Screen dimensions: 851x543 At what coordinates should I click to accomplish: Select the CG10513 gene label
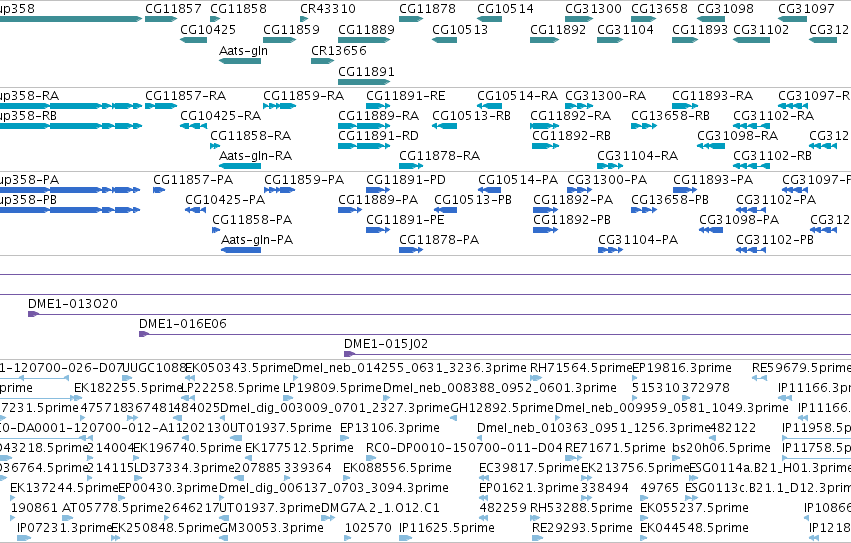460,29
